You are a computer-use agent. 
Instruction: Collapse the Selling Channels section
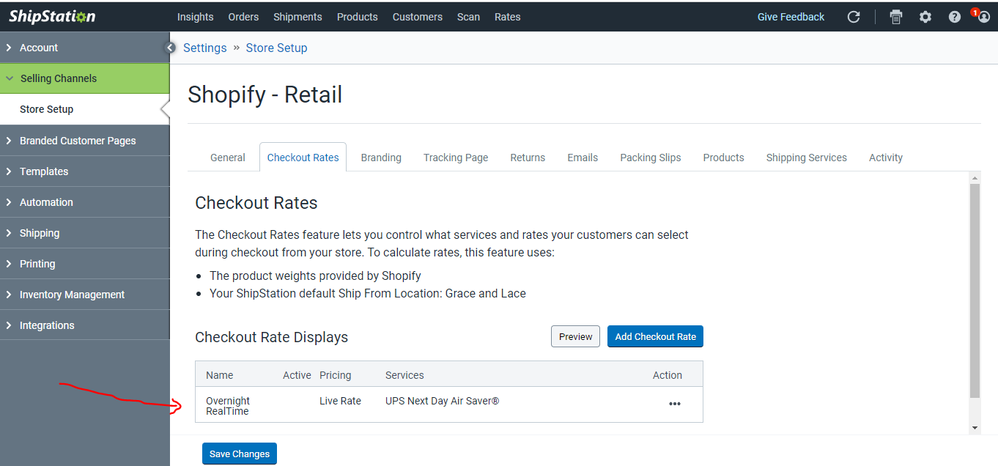click(58, 79)
